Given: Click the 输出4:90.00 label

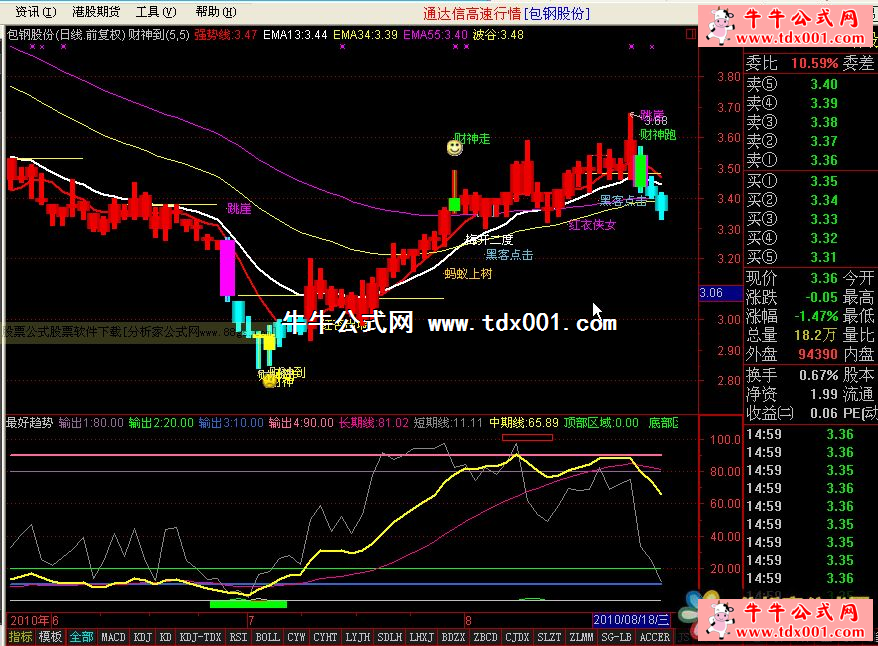Looking at the screenshot, I should (301, 423).
